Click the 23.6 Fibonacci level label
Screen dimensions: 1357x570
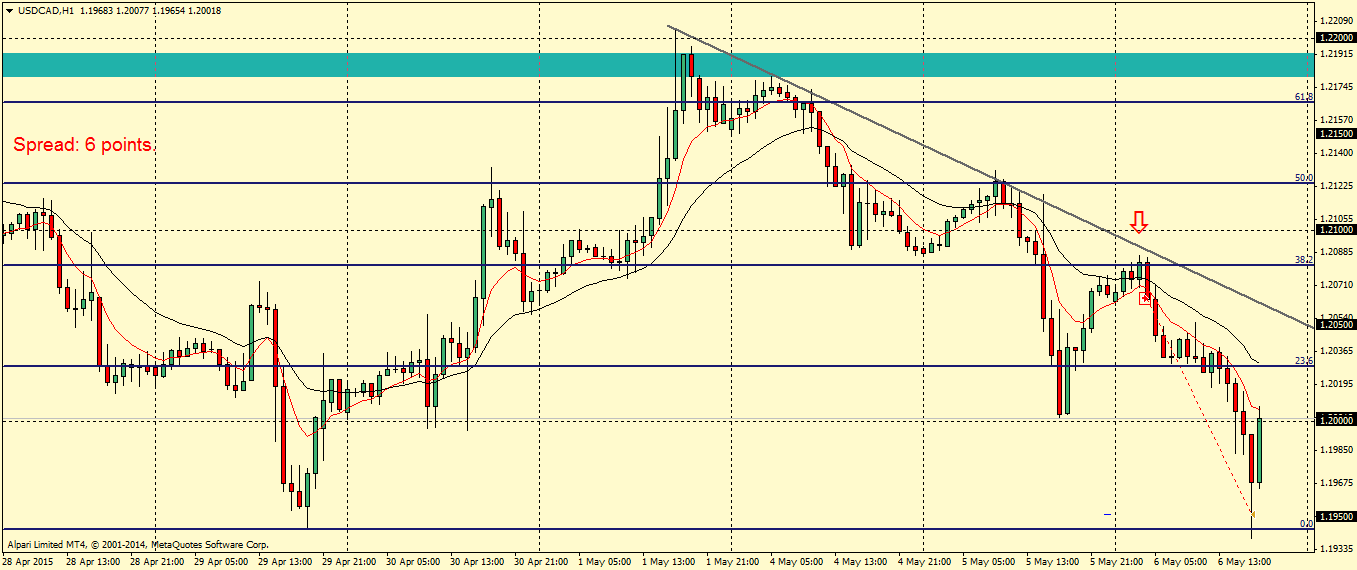1303,361
